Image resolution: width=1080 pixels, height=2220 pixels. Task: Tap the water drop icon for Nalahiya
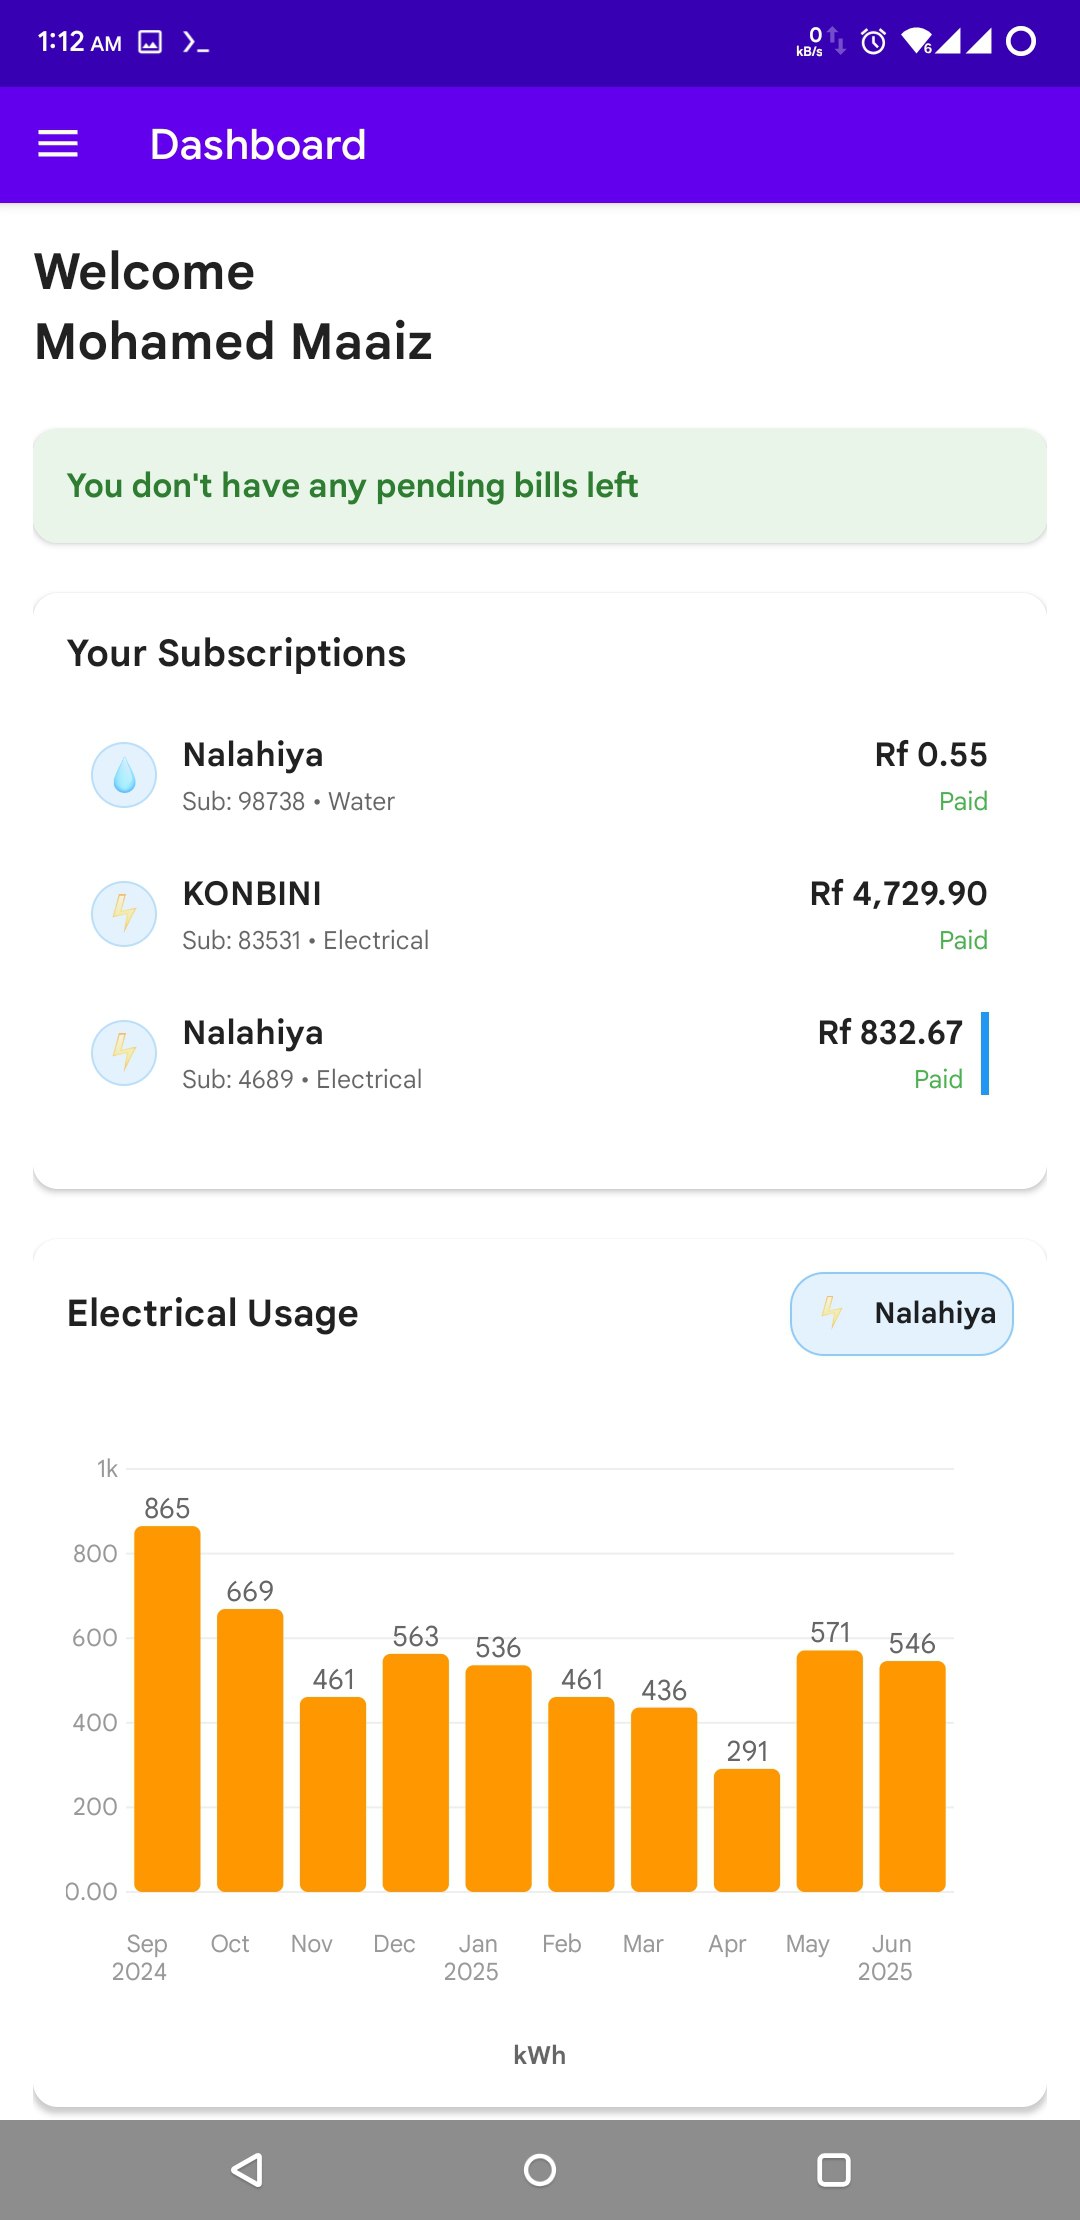point(124,775)
